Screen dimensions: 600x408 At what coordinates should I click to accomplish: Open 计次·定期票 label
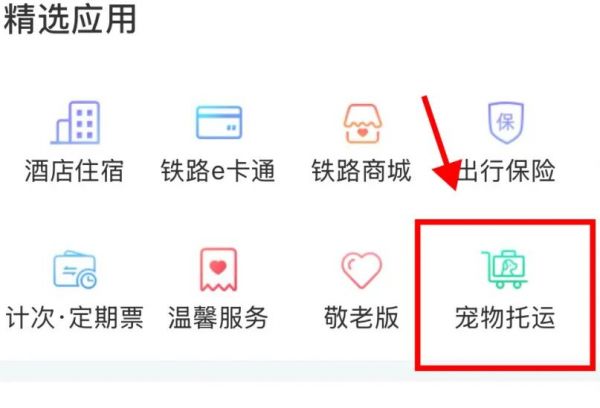point(75,317)
